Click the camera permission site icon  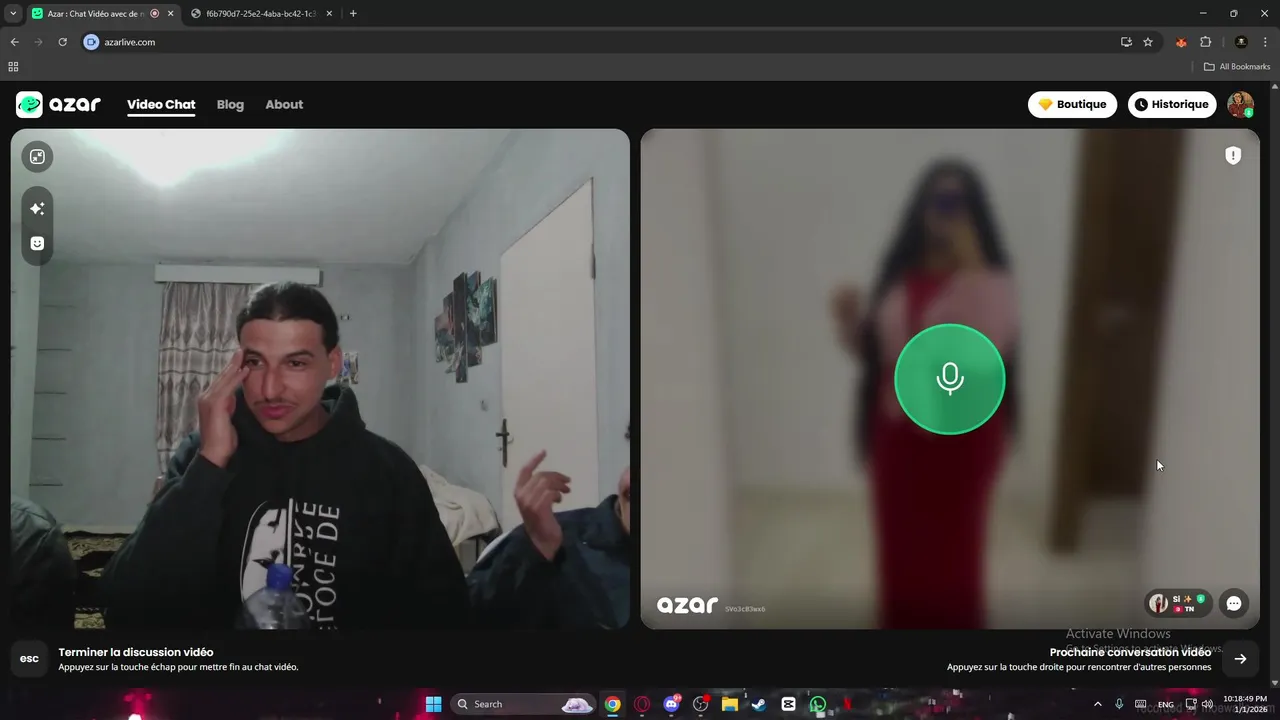(x=92, y=42)
